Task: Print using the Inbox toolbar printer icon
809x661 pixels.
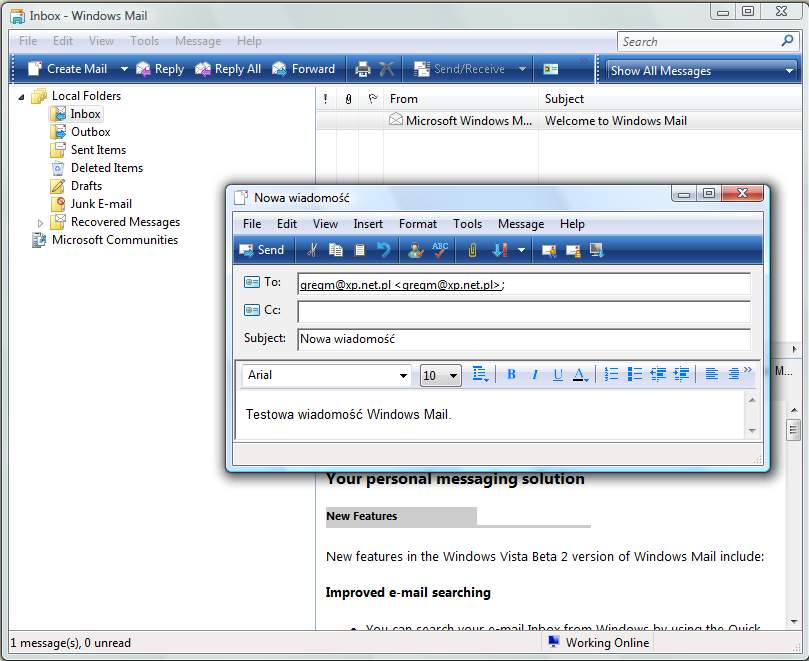Action: [x=363, y=69]
